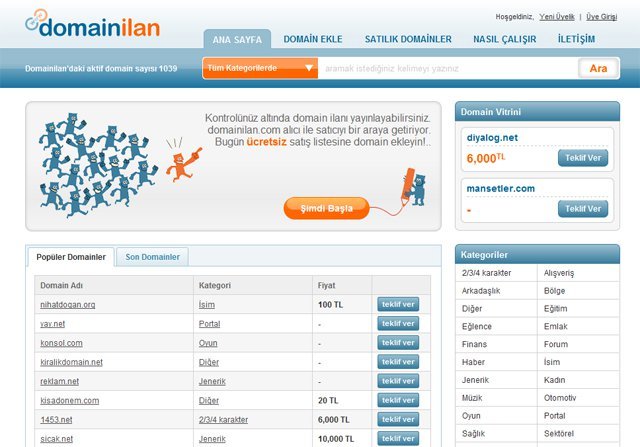Image resolution: width=640 pixels, height=447 pixels.
Task: Click the Üye Girişi link
Action: point(602,17)
